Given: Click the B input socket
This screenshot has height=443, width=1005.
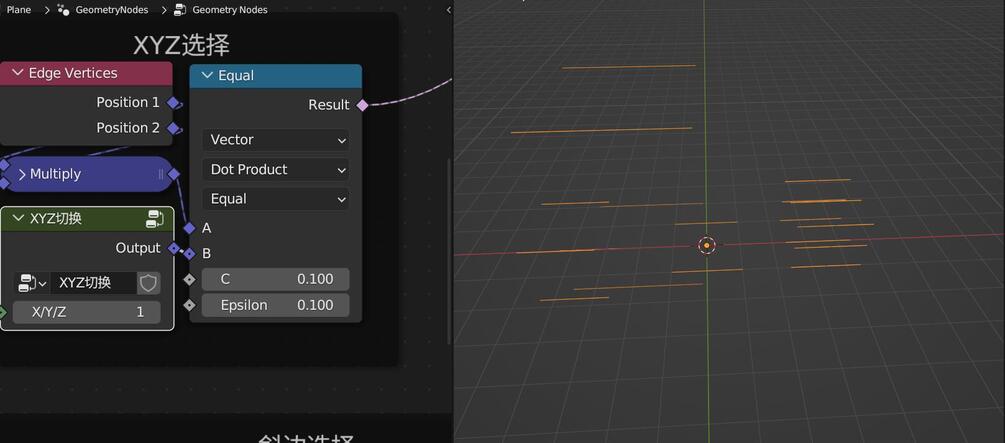Looking at the screenshot, I should pos(189,254).
